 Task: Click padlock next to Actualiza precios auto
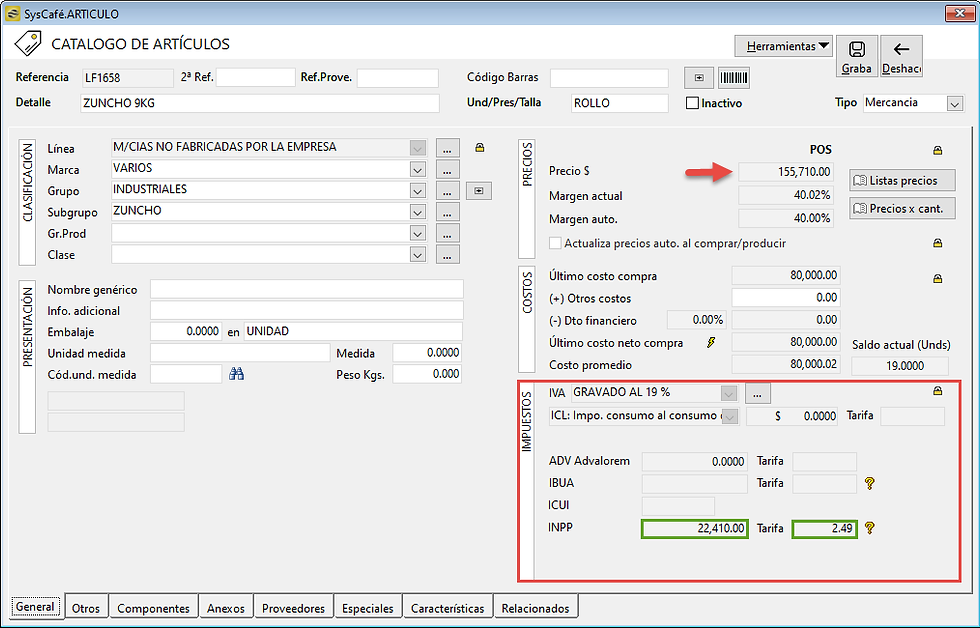[938, 243]
